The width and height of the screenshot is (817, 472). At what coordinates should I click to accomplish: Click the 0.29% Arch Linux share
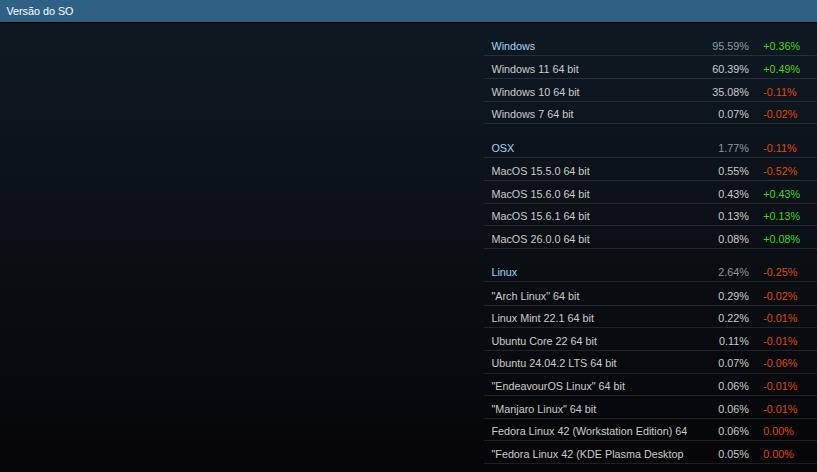click(x=733, y=296)
